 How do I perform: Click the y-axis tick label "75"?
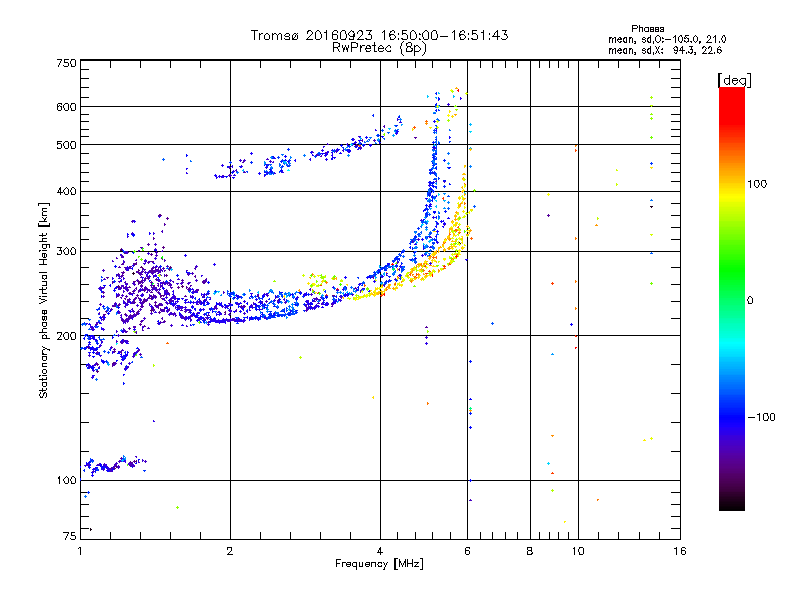click(x=70, y=536)
